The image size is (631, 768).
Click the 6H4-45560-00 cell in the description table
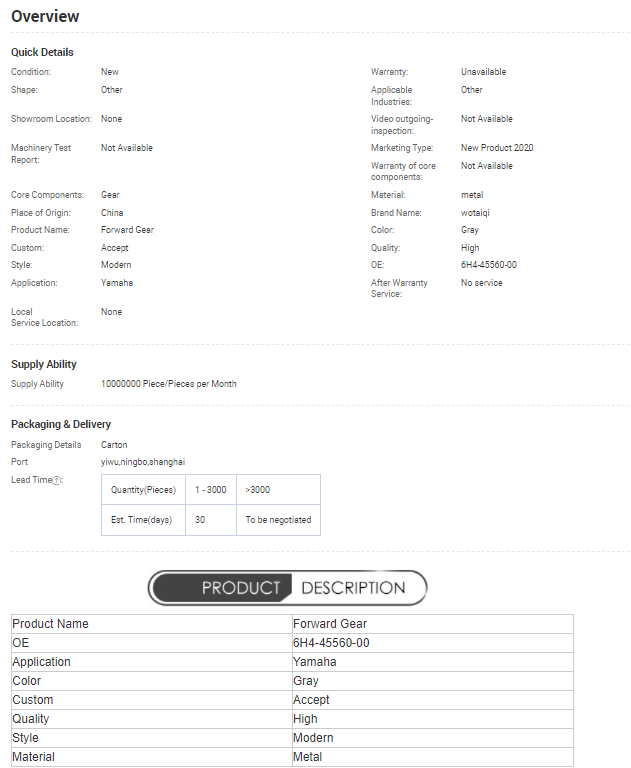(x=331, y=643)
